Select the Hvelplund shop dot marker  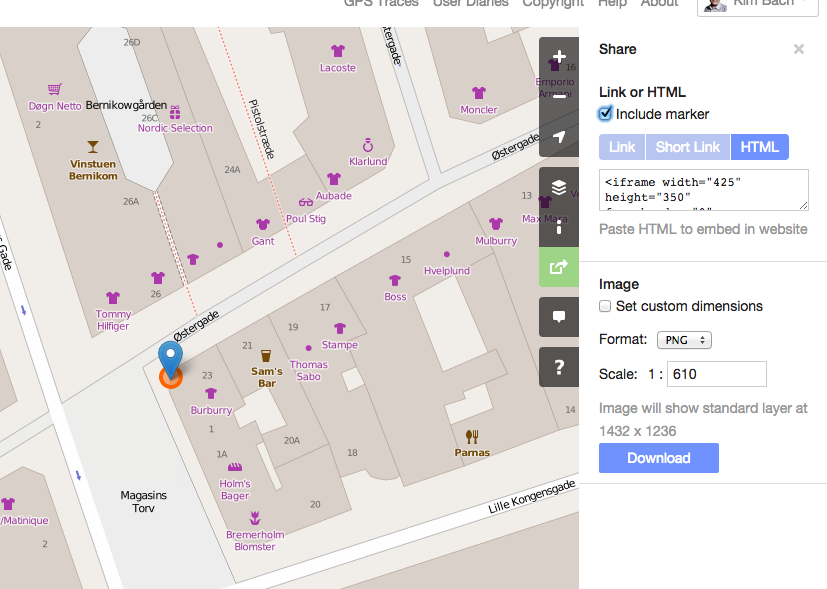click(447, 254)
